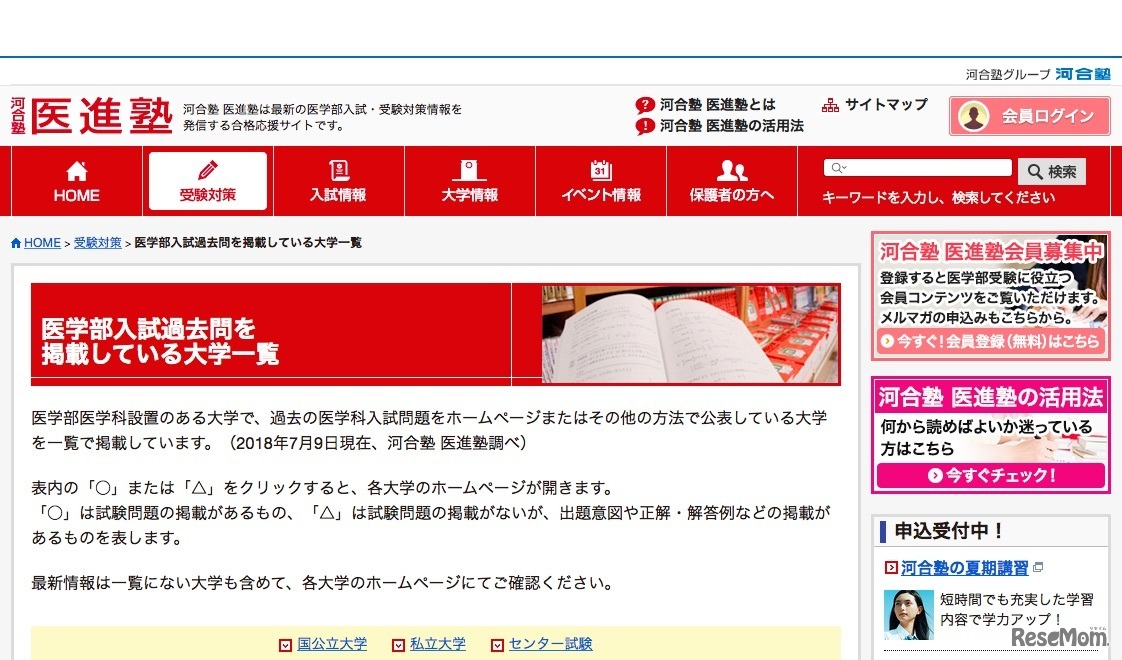
Task: Open 河合塾 医進塾の活用法 header link
Action: point(731,125)
